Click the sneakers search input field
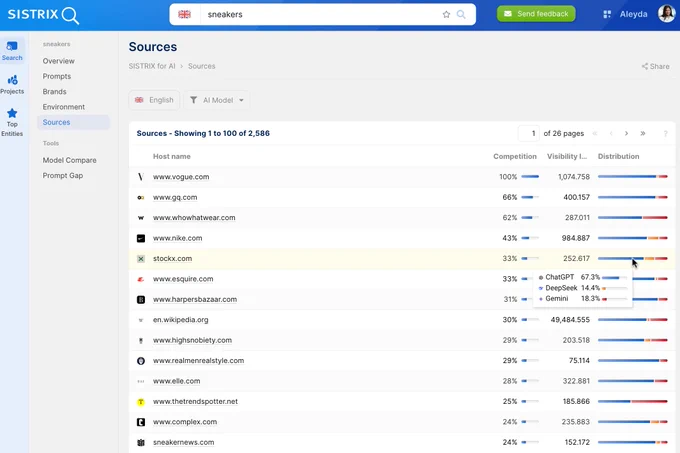The width and height of the screenshot is (680, 453). (x=319, y=15)
